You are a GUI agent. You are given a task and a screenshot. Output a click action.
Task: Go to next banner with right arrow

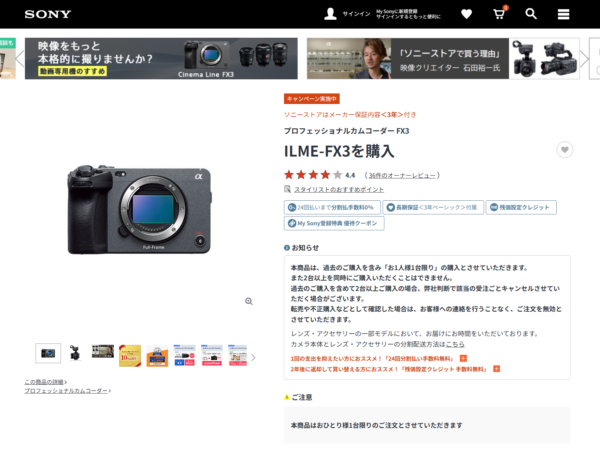click(584, 59)
